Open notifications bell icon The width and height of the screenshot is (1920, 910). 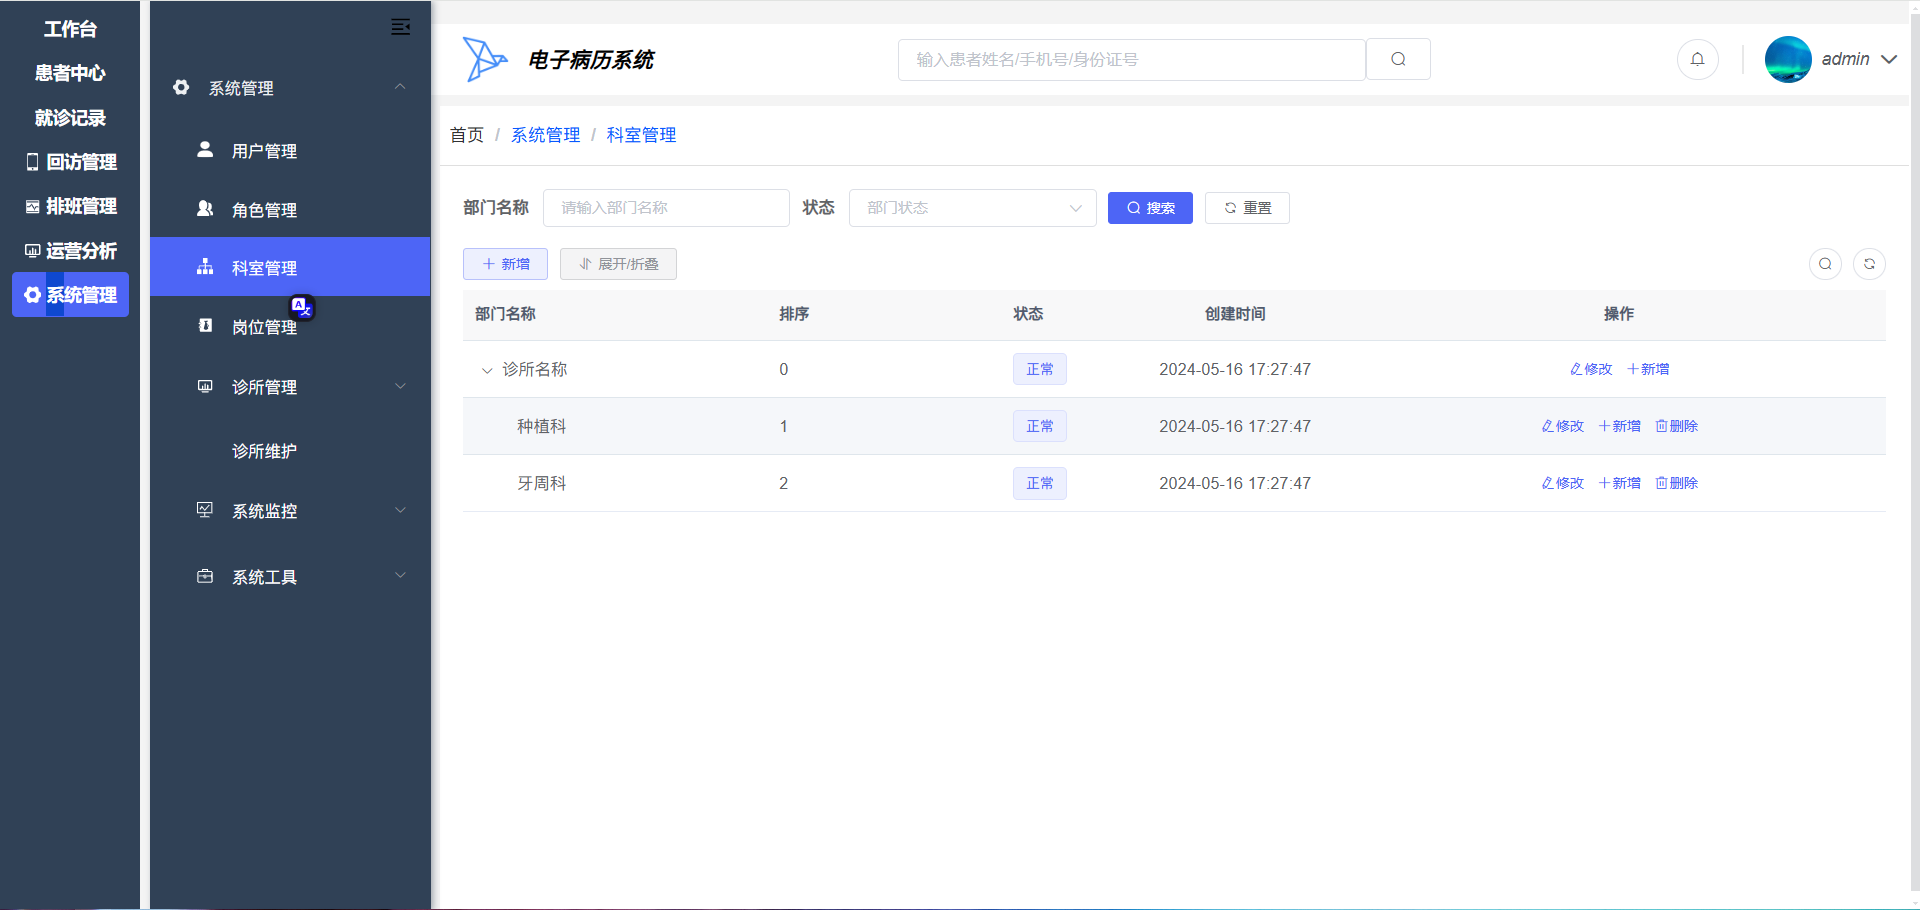point(1697,59)
